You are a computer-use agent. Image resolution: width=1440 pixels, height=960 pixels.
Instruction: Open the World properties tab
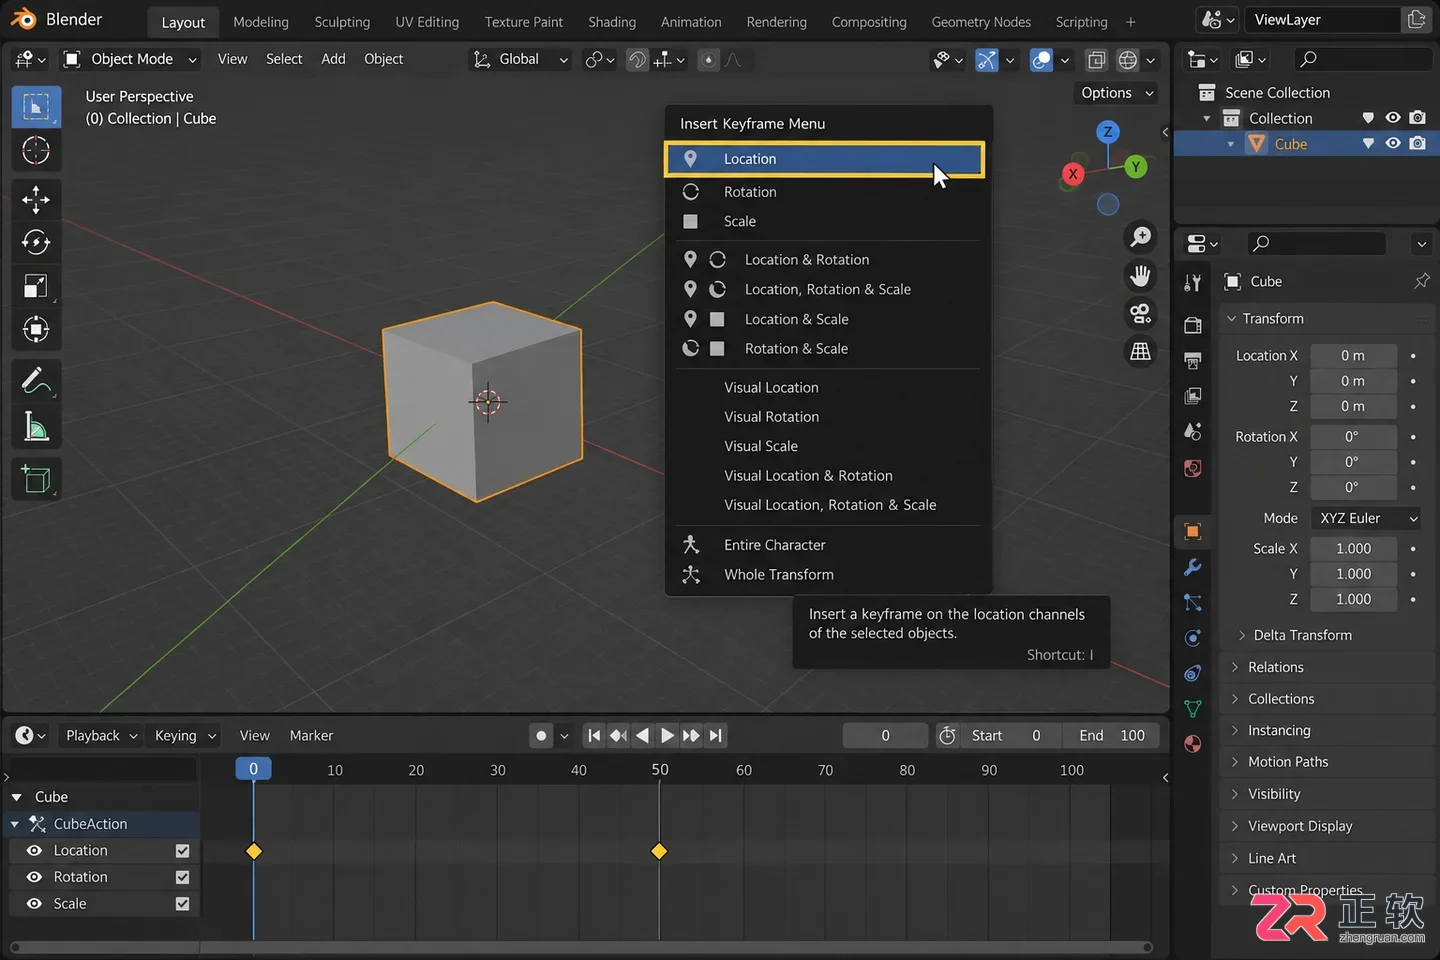[1192, 468]
